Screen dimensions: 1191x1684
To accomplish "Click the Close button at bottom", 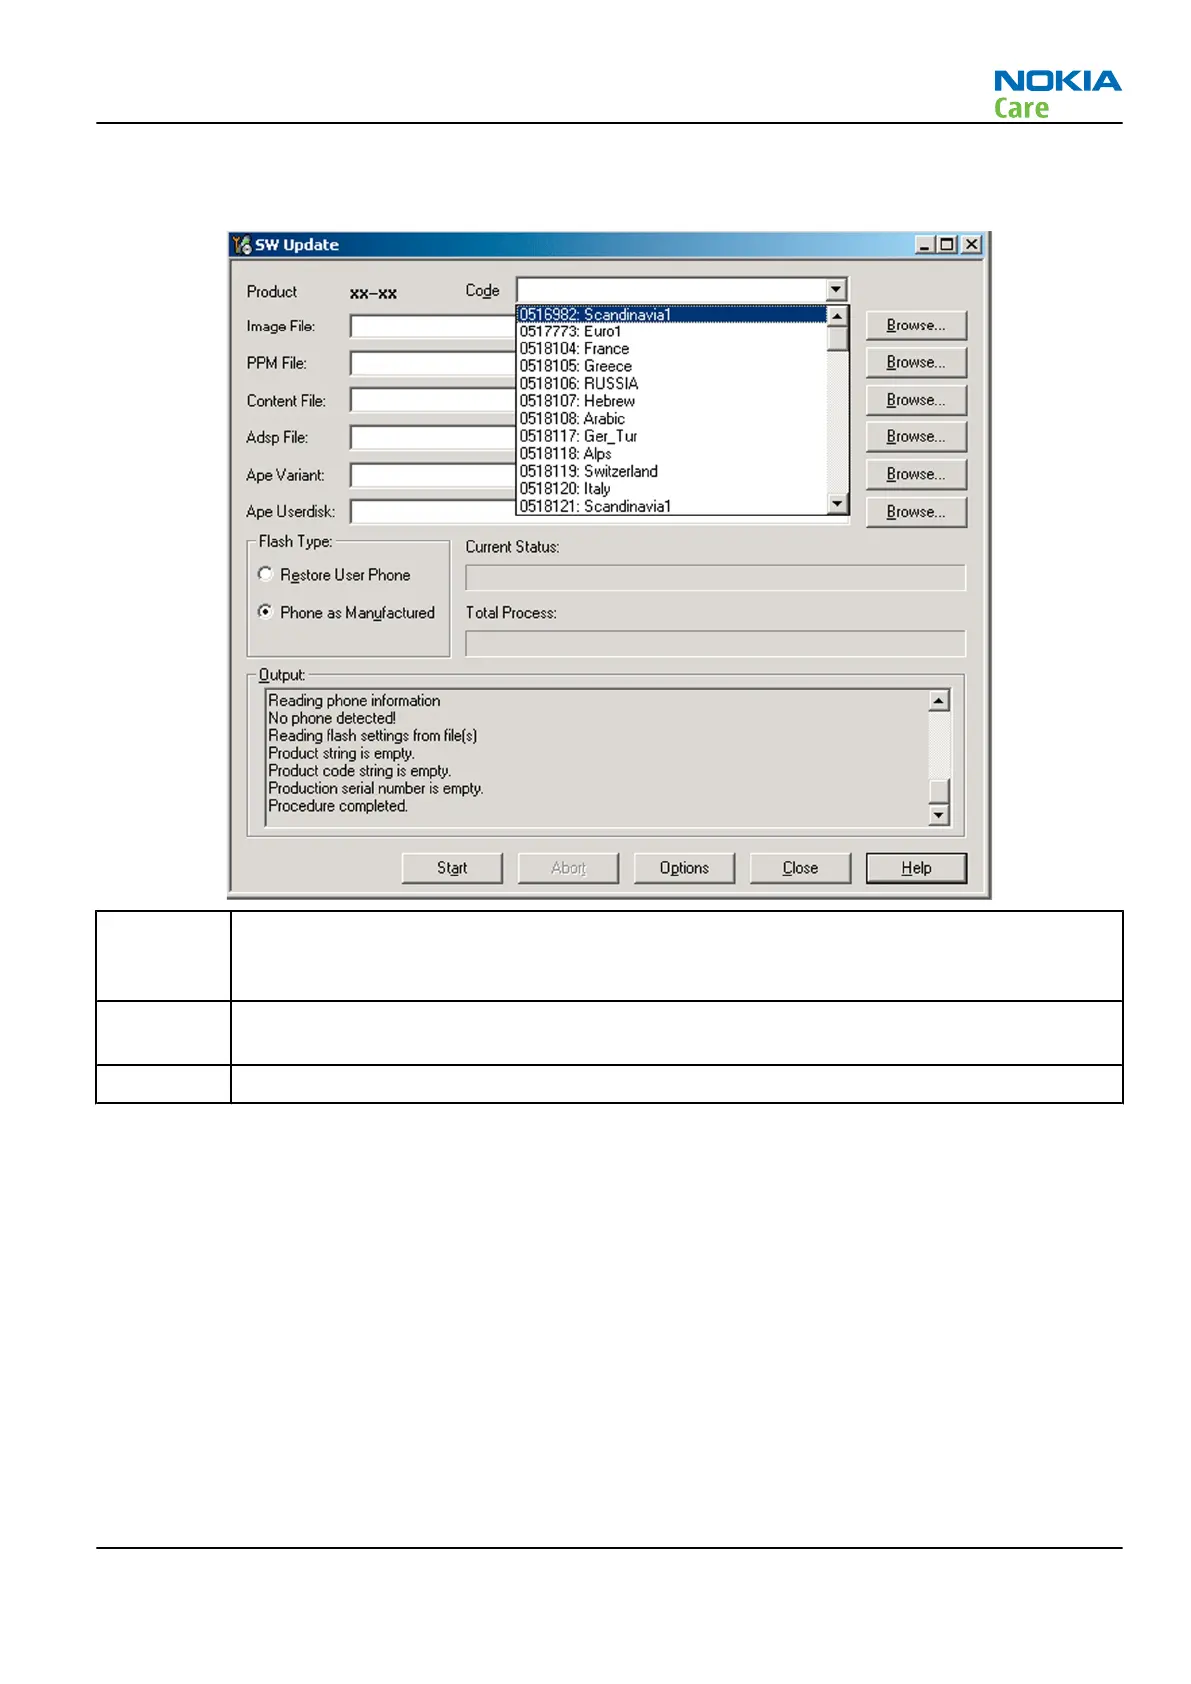I will 800,868.
